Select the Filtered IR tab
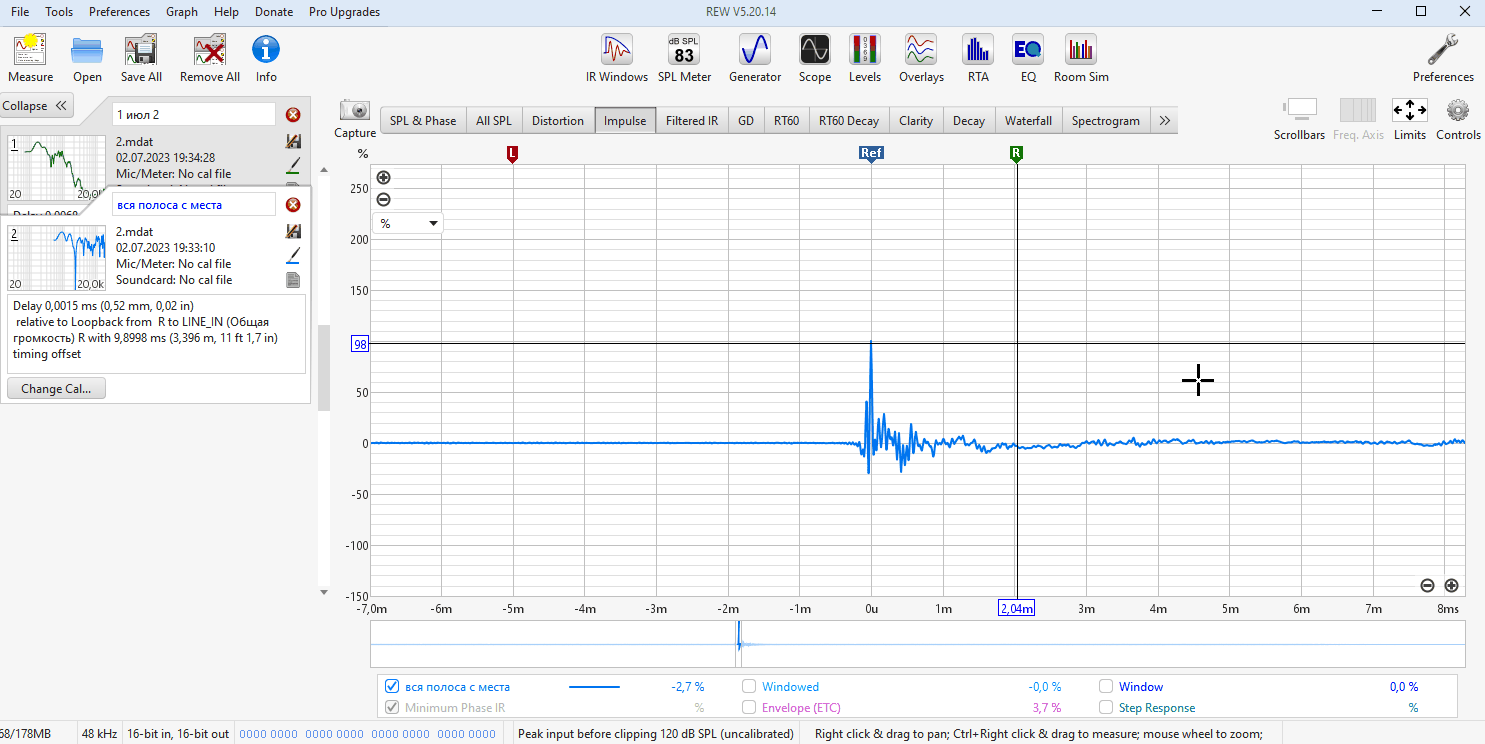 (692, 121)
